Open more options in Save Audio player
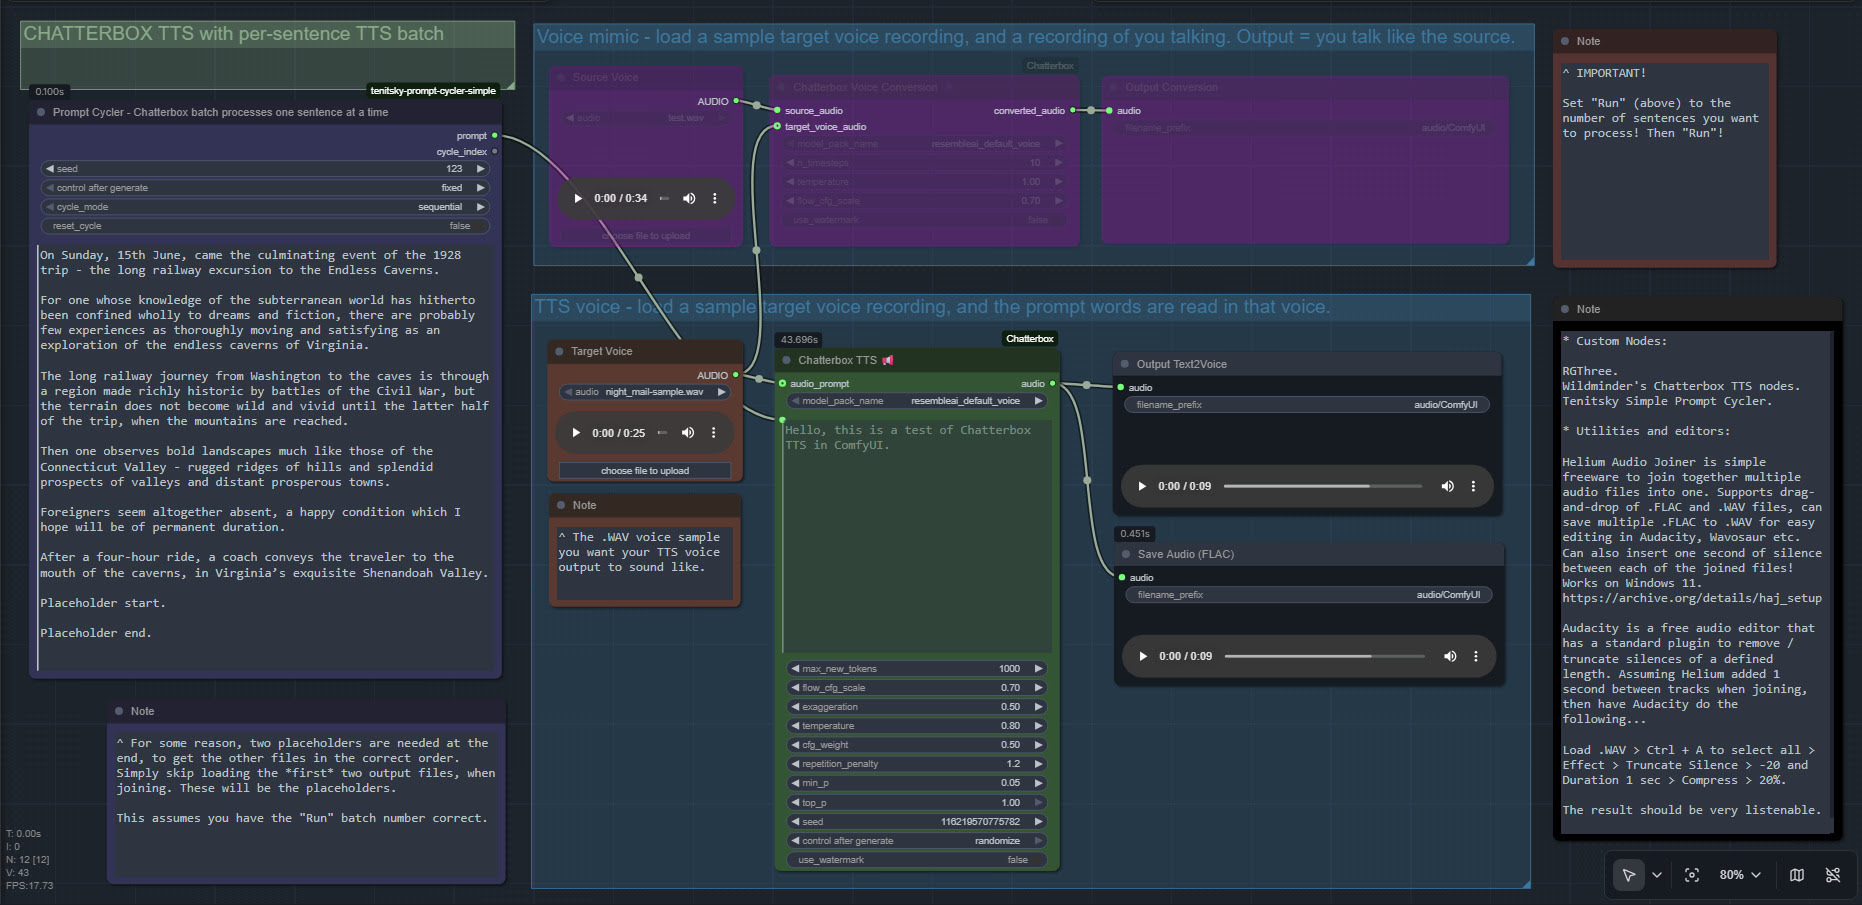Viewport: 1862px width, 905px height. [x=1476, y=656]
